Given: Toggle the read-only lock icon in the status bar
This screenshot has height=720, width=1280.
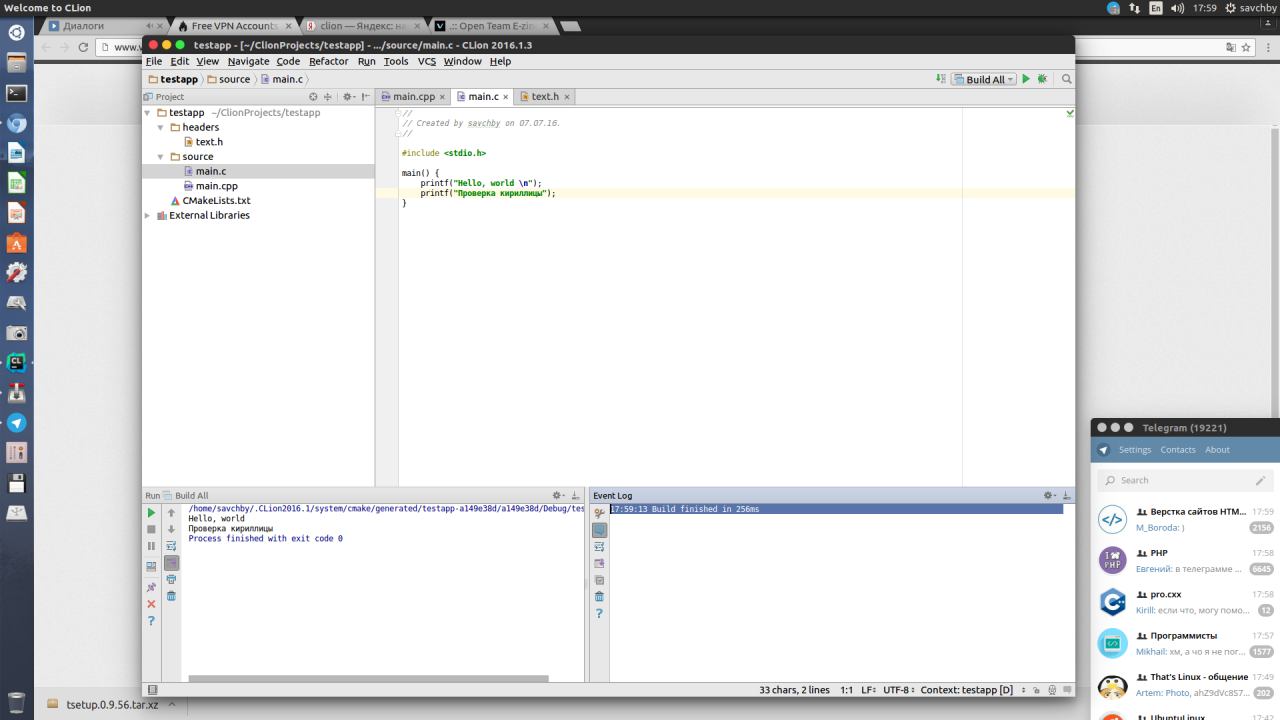Looking at the screenshot, I should tap(1038, 690).
